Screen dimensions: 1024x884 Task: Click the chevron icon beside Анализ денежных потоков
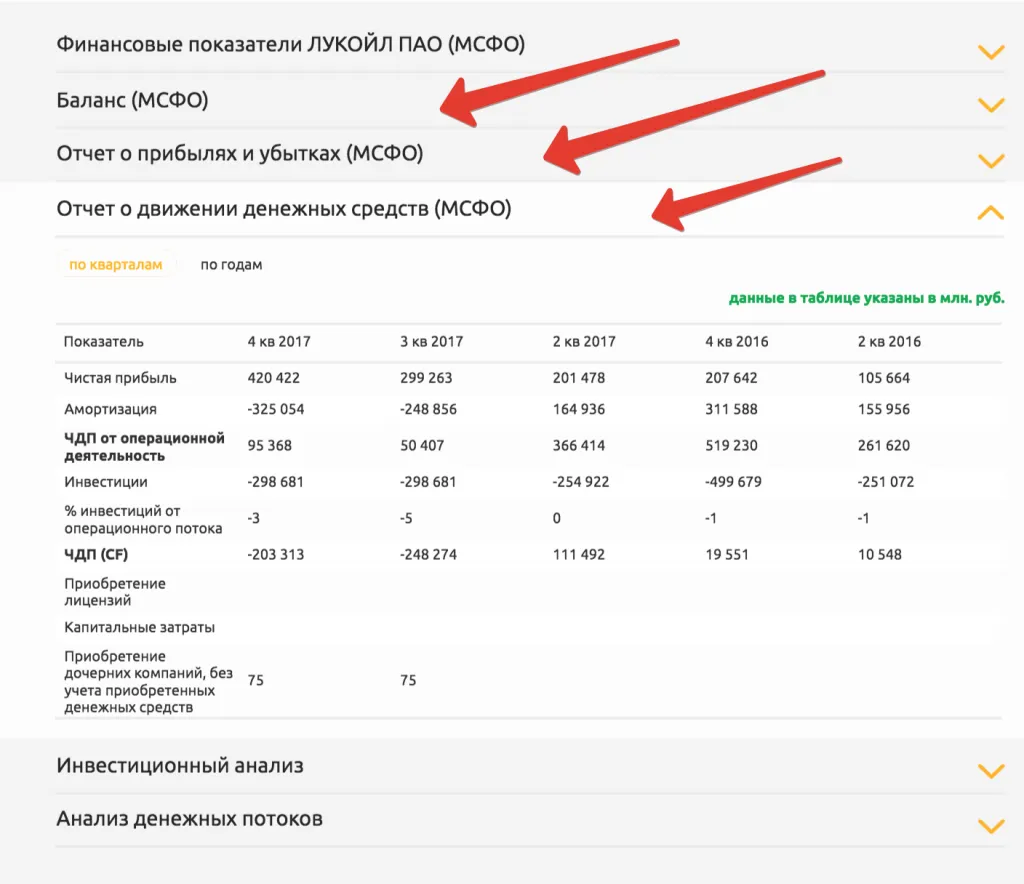(990, 825)
